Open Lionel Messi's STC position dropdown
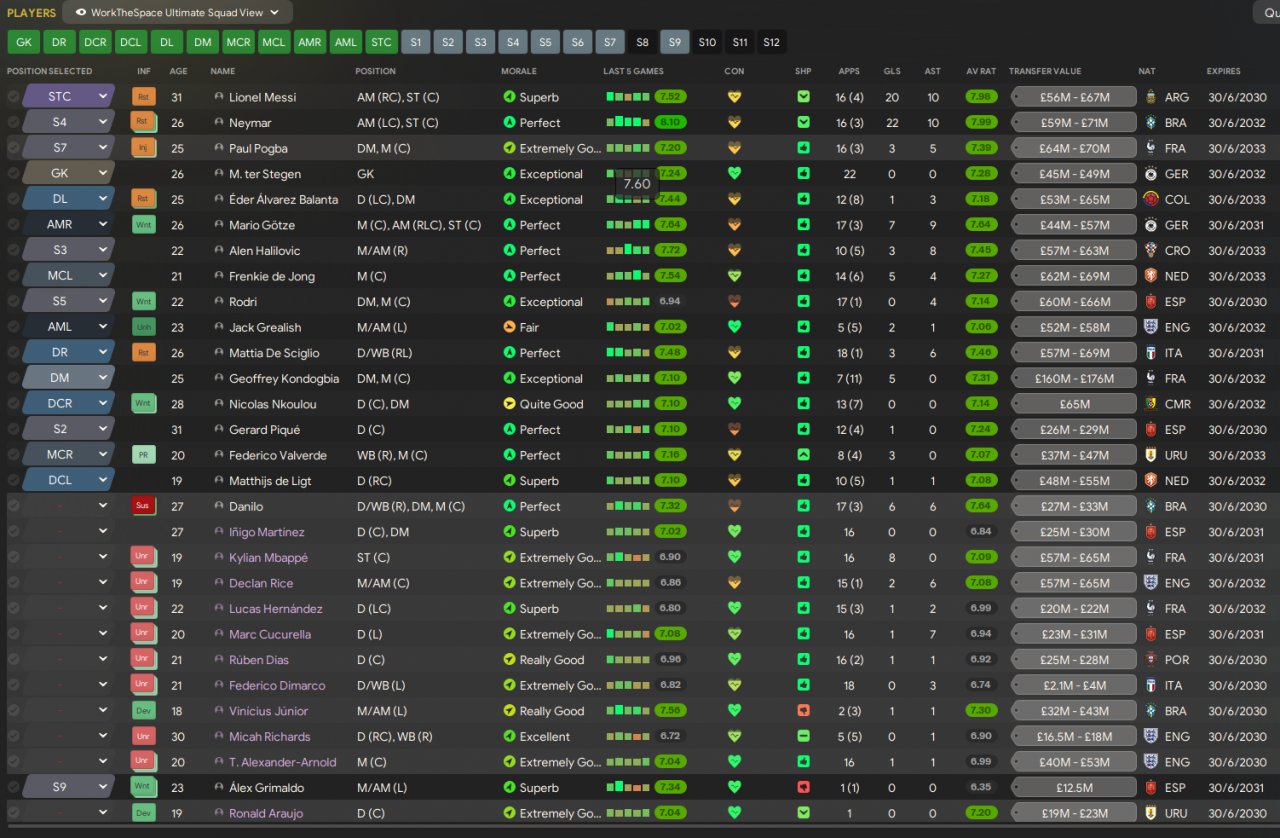Viewport: 1280px width, 838px height. point(68,97)
